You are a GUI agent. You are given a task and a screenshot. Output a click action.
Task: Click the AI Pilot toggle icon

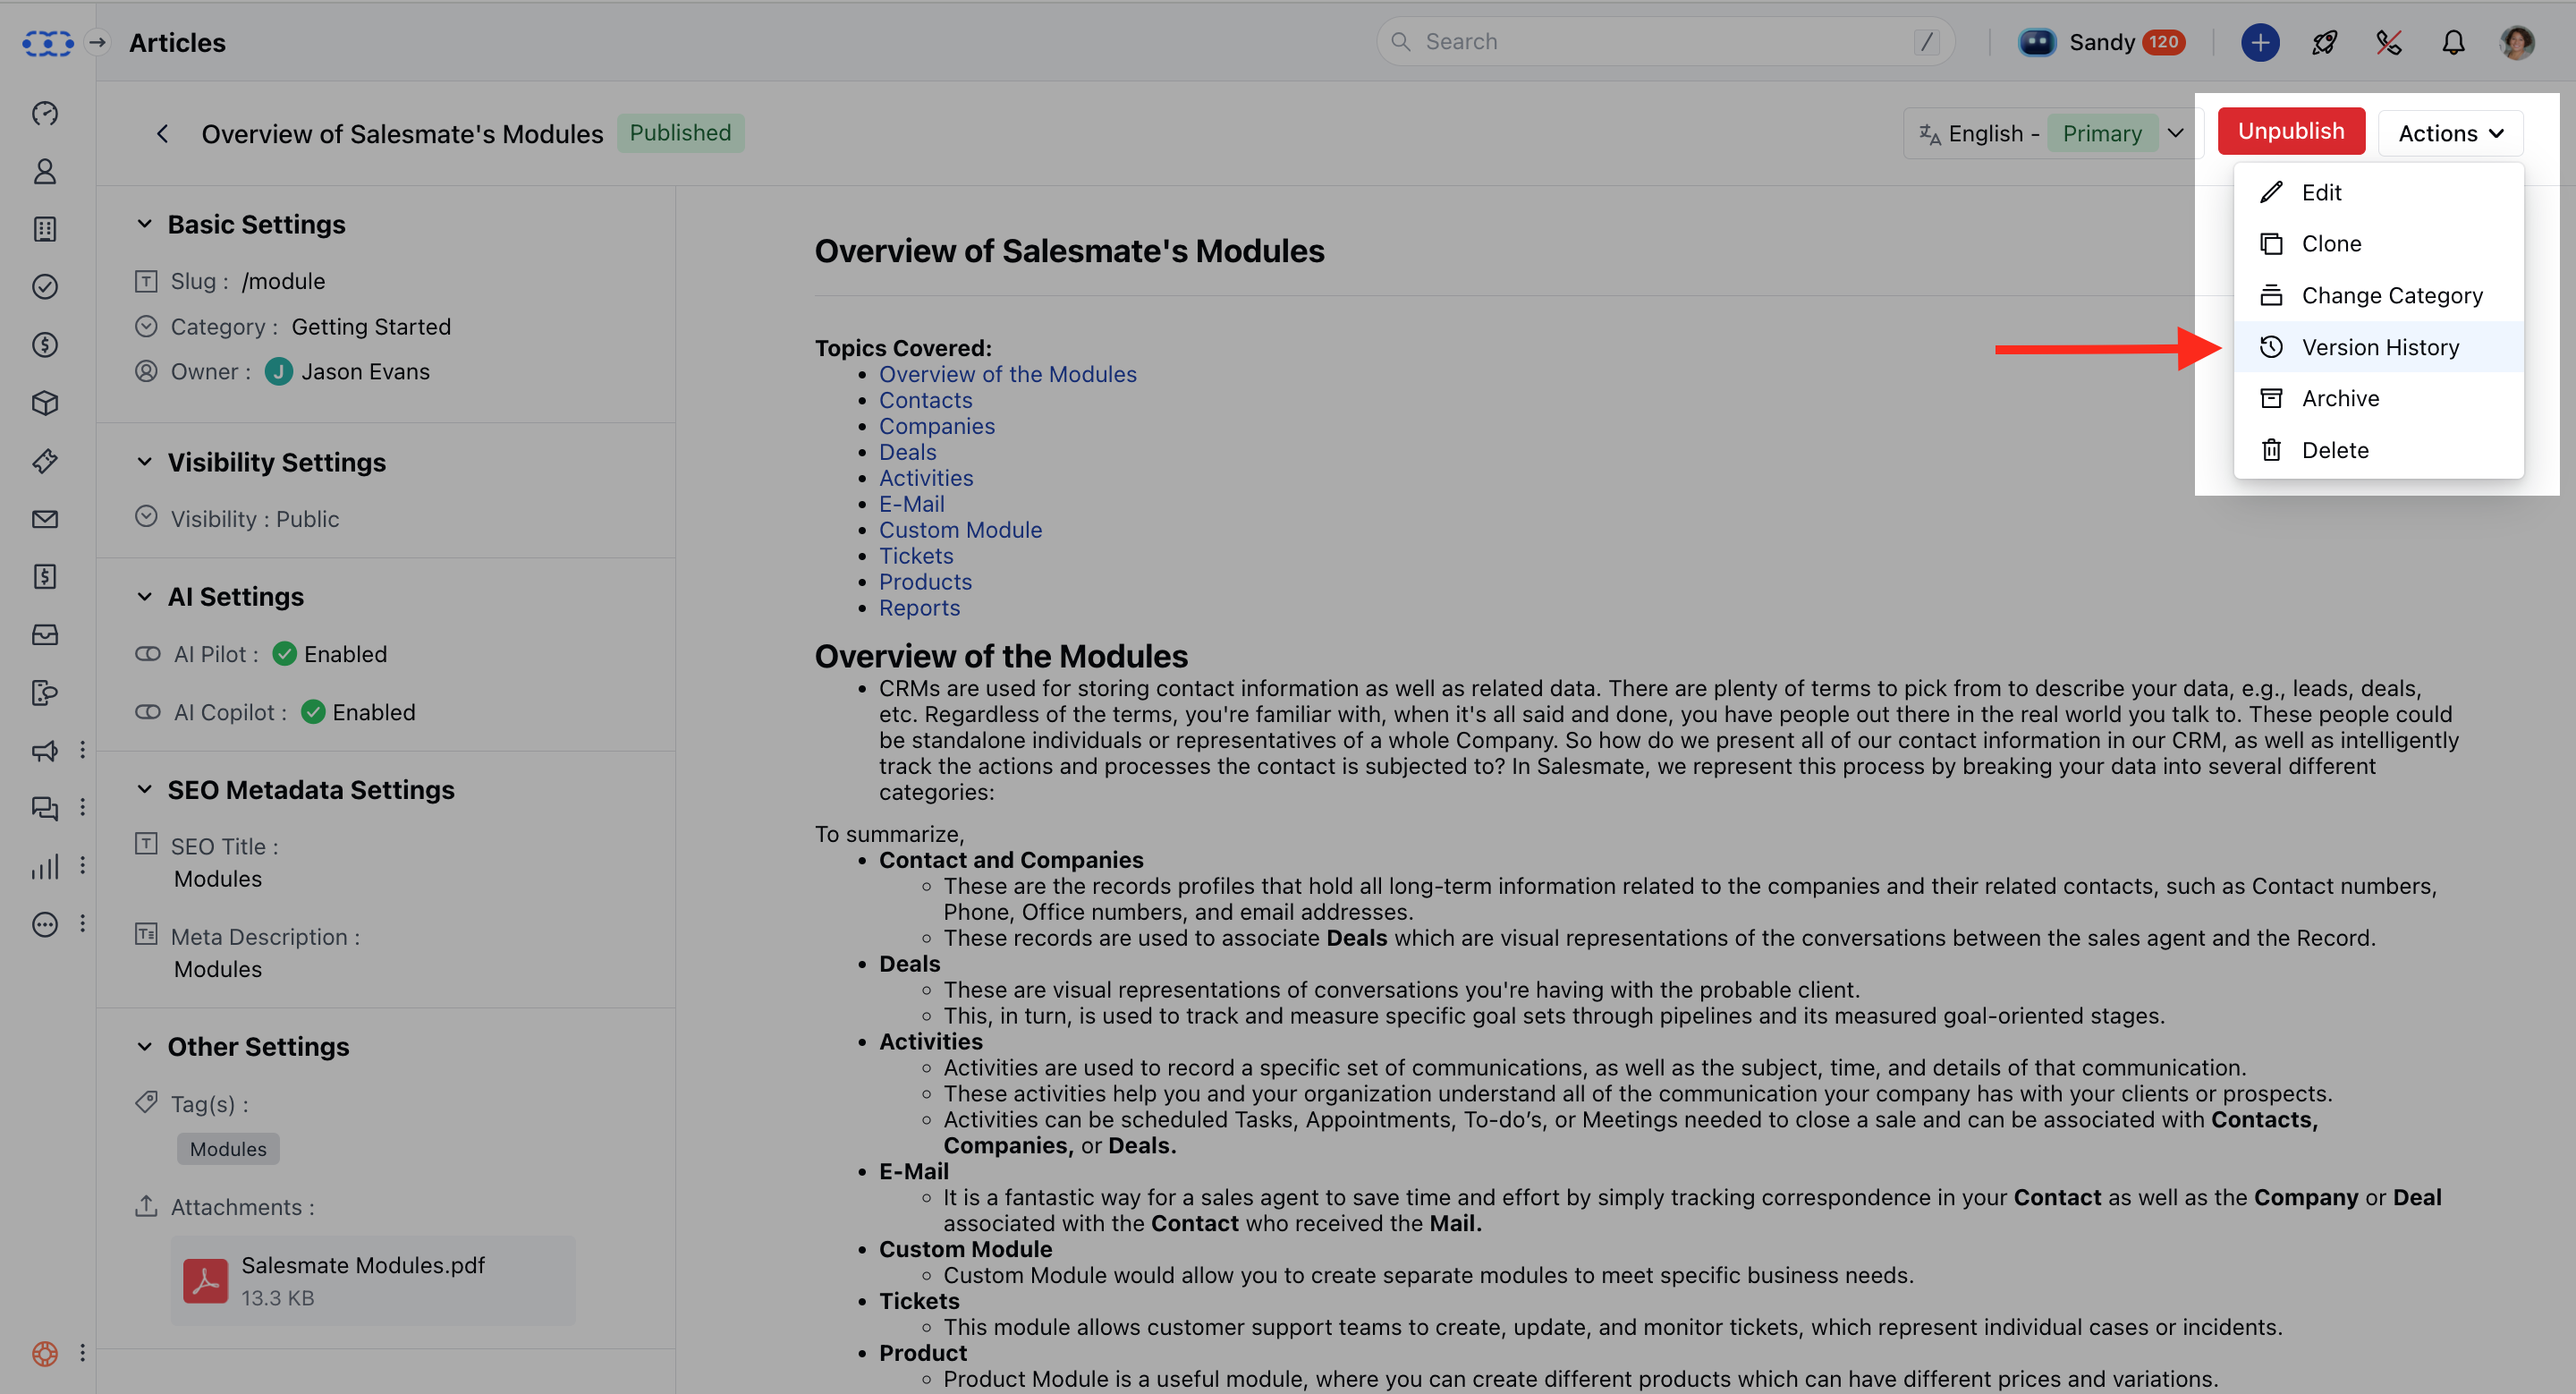148,654
